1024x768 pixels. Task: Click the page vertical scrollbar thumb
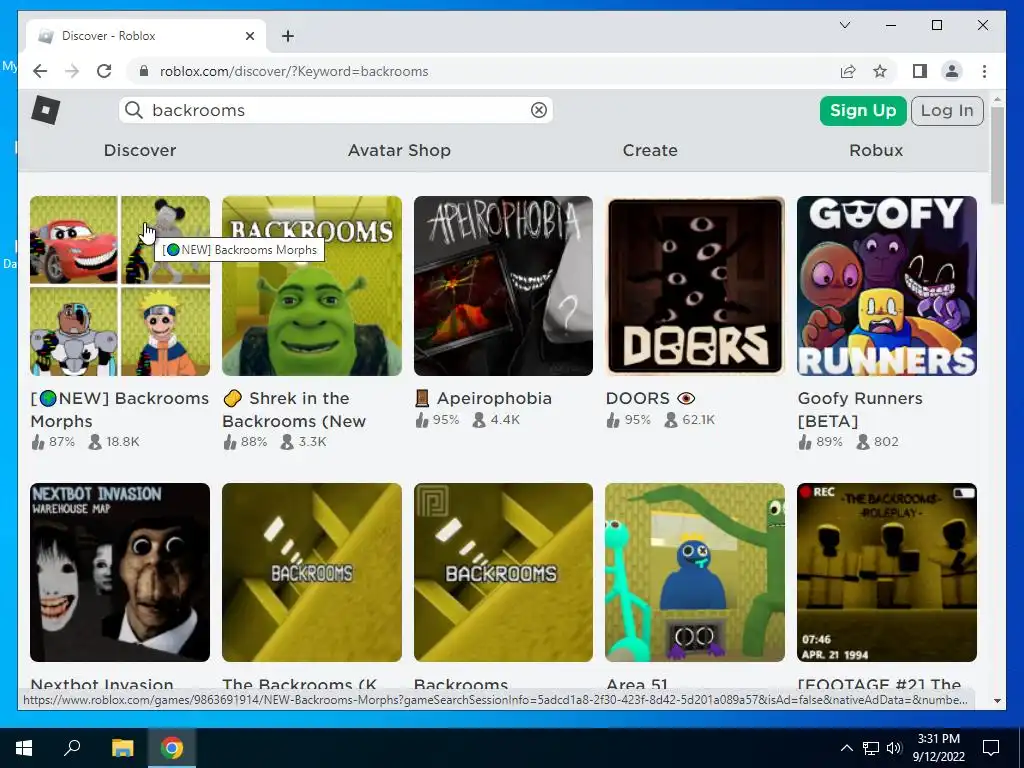point(997,155)
